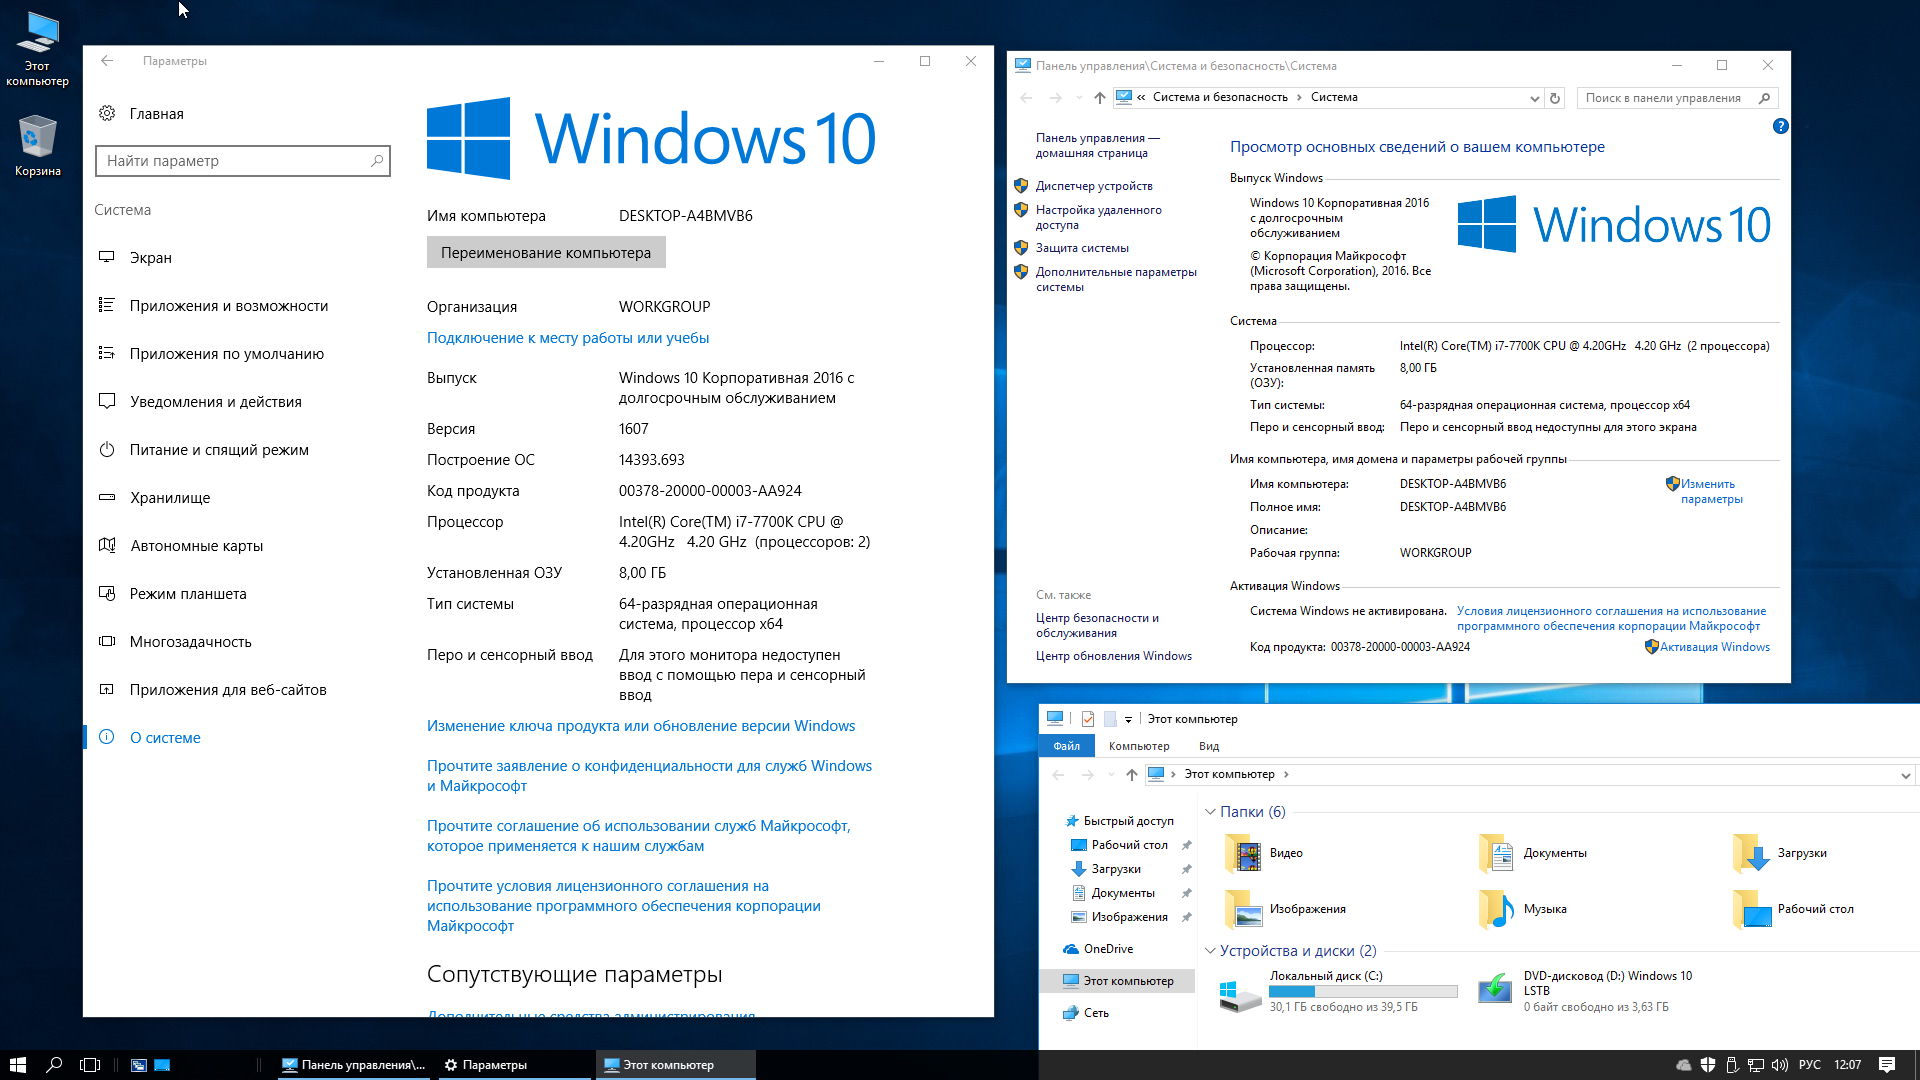The height and width of the screenshot is (1080, 1920).
Task: Open Windows Start menu
Action: (x=18, y=1065)
